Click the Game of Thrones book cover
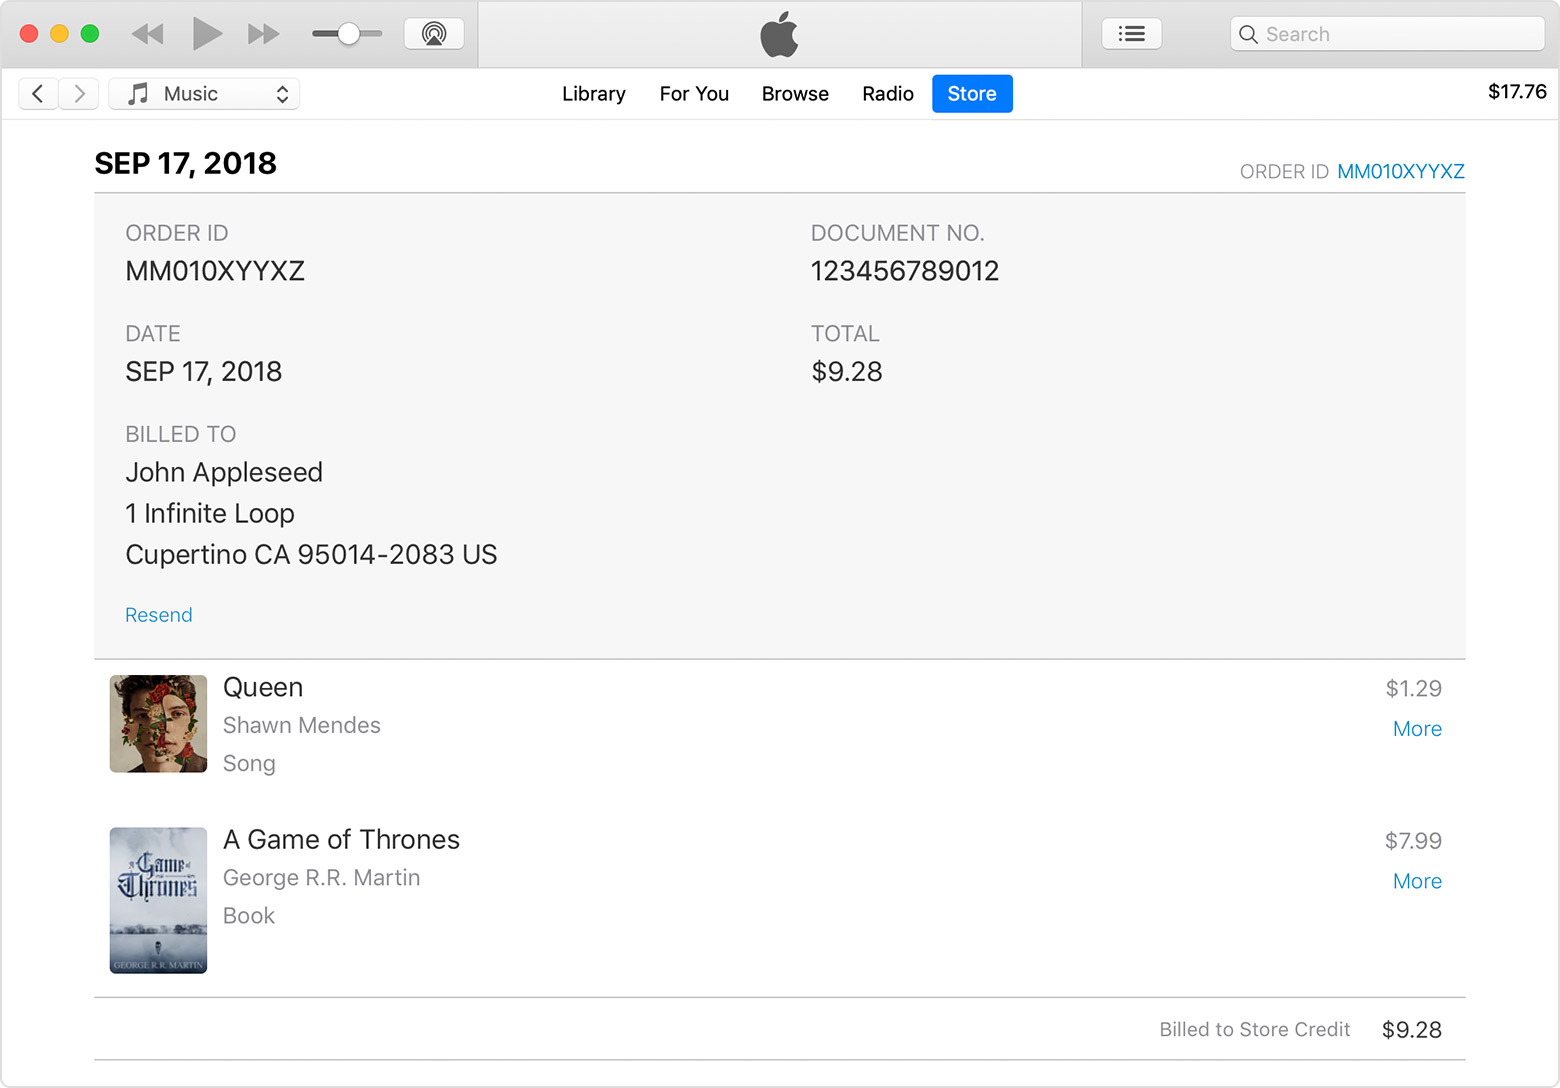This screenshot has height=1088, width=1560. pos(158,900)
